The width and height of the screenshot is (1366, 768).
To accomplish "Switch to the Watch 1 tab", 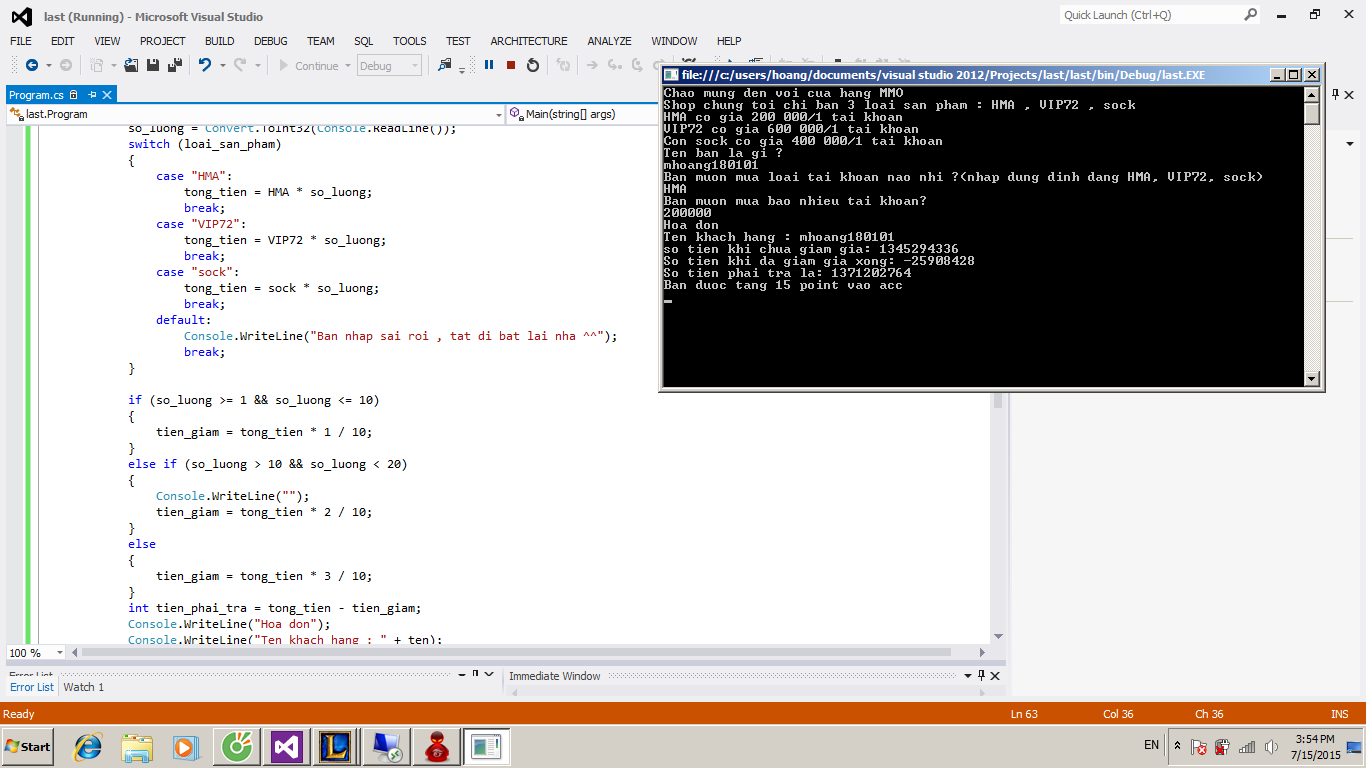I will (83, 687).
